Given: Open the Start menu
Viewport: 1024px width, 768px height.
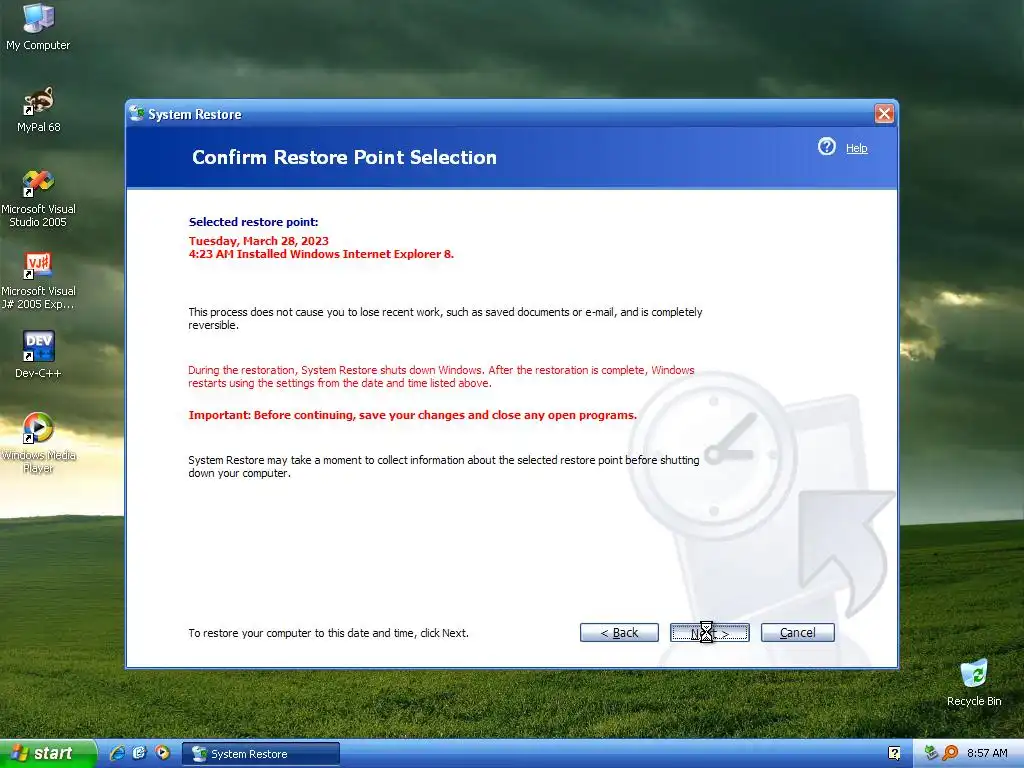Looking at the screenshot, I should click(48, 753).
